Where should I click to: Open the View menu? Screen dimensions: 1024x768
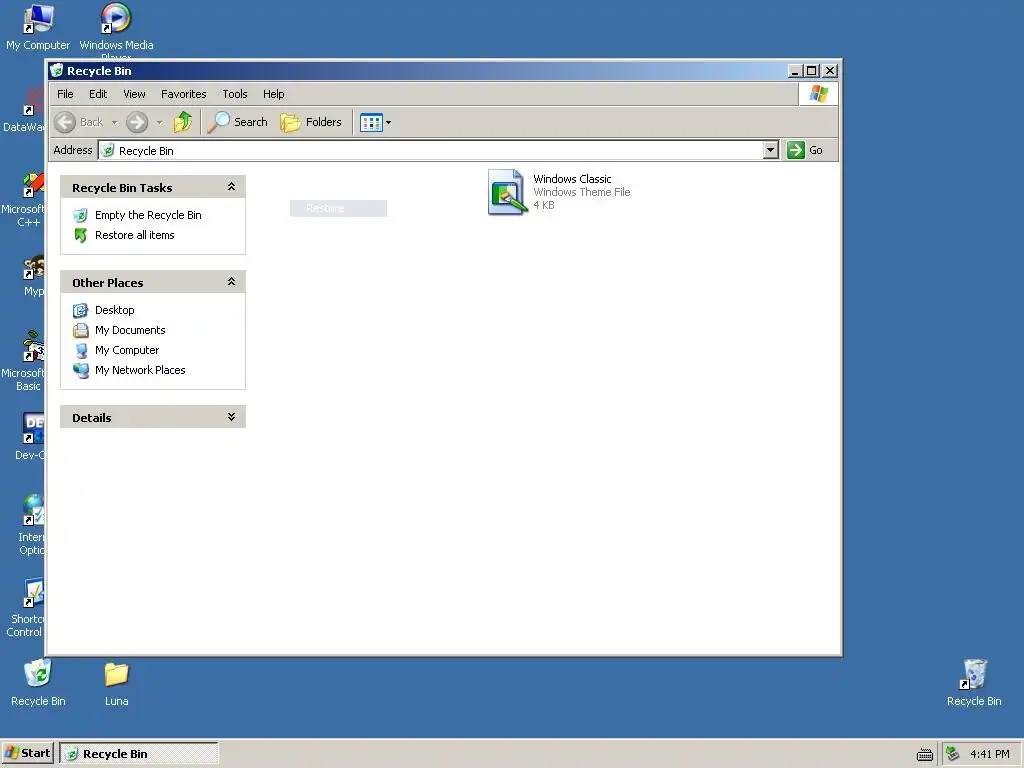135,94
